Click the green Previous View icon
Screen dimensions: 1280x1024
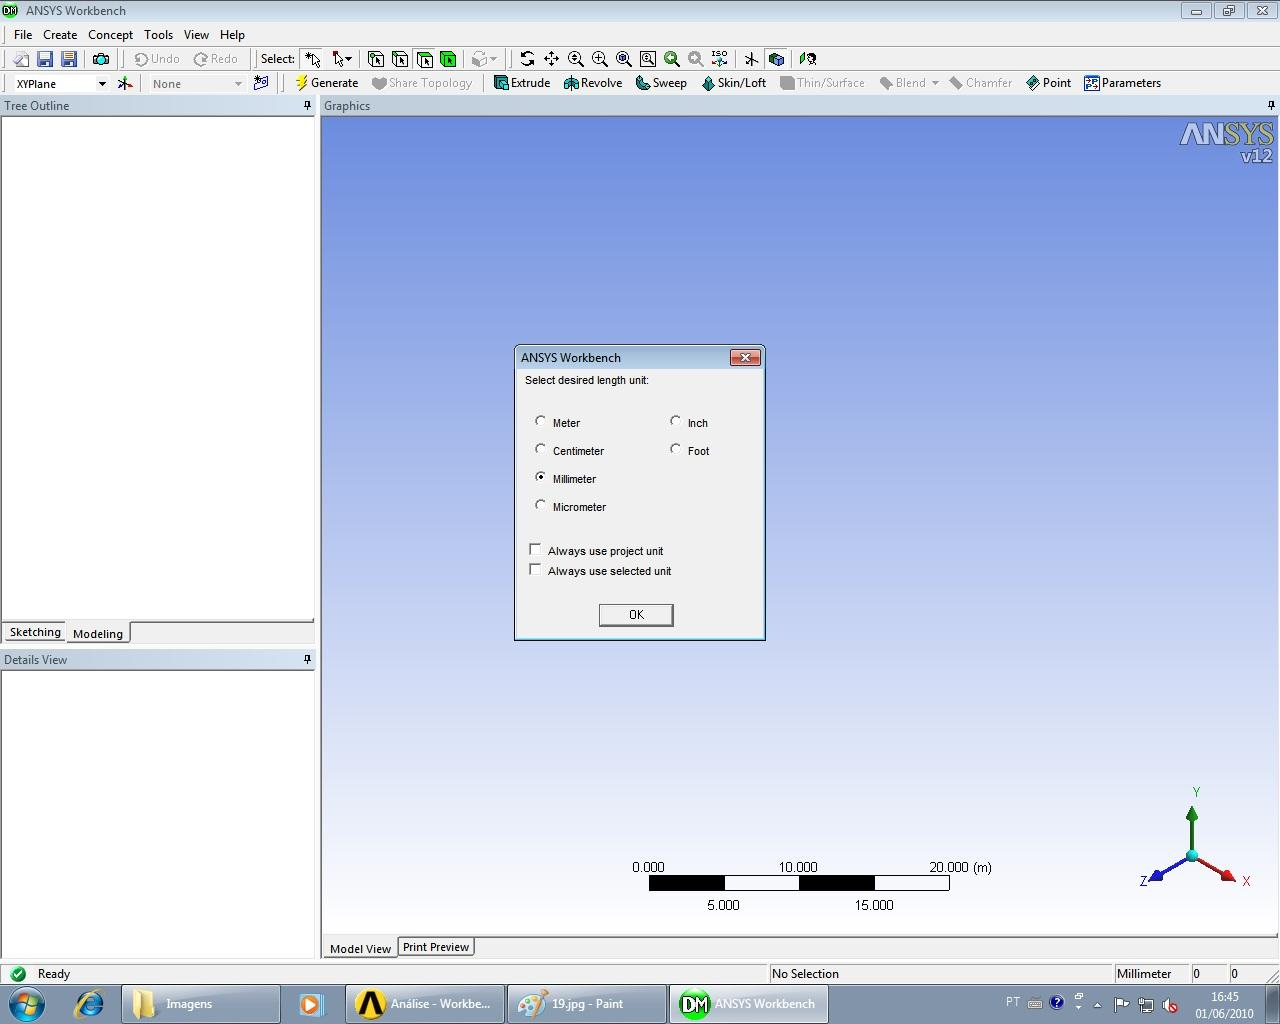671,59
